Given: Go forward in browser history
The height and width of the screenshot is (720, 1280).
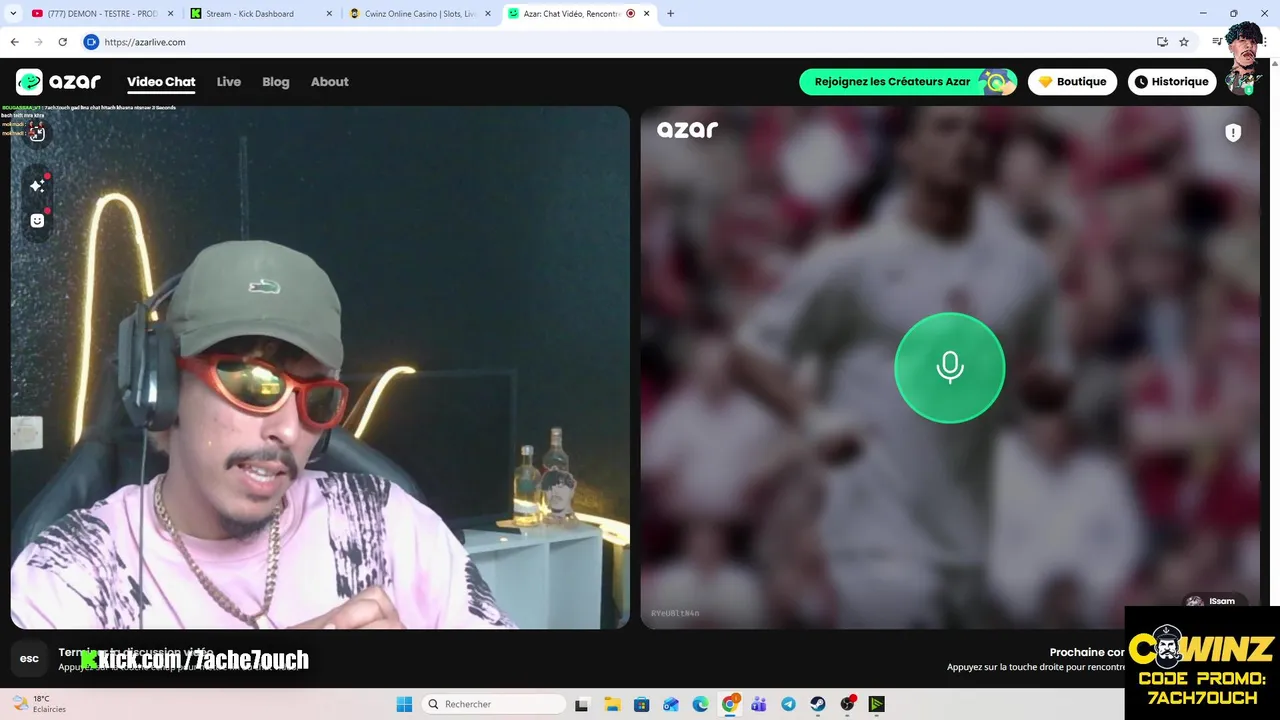Looking at the screenshot, I should coord(38,42).
